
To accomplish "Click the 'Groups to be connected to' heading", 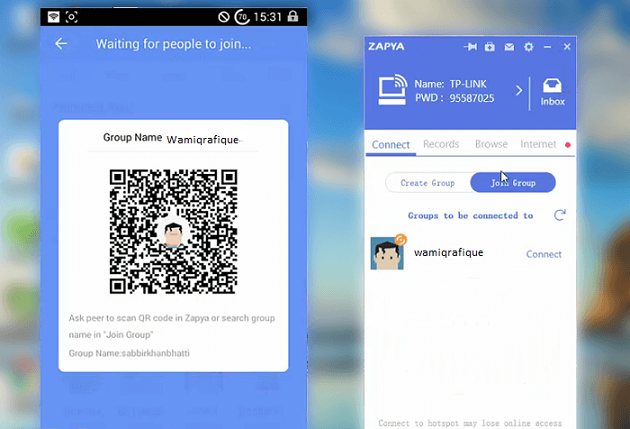I will (470, 216).
